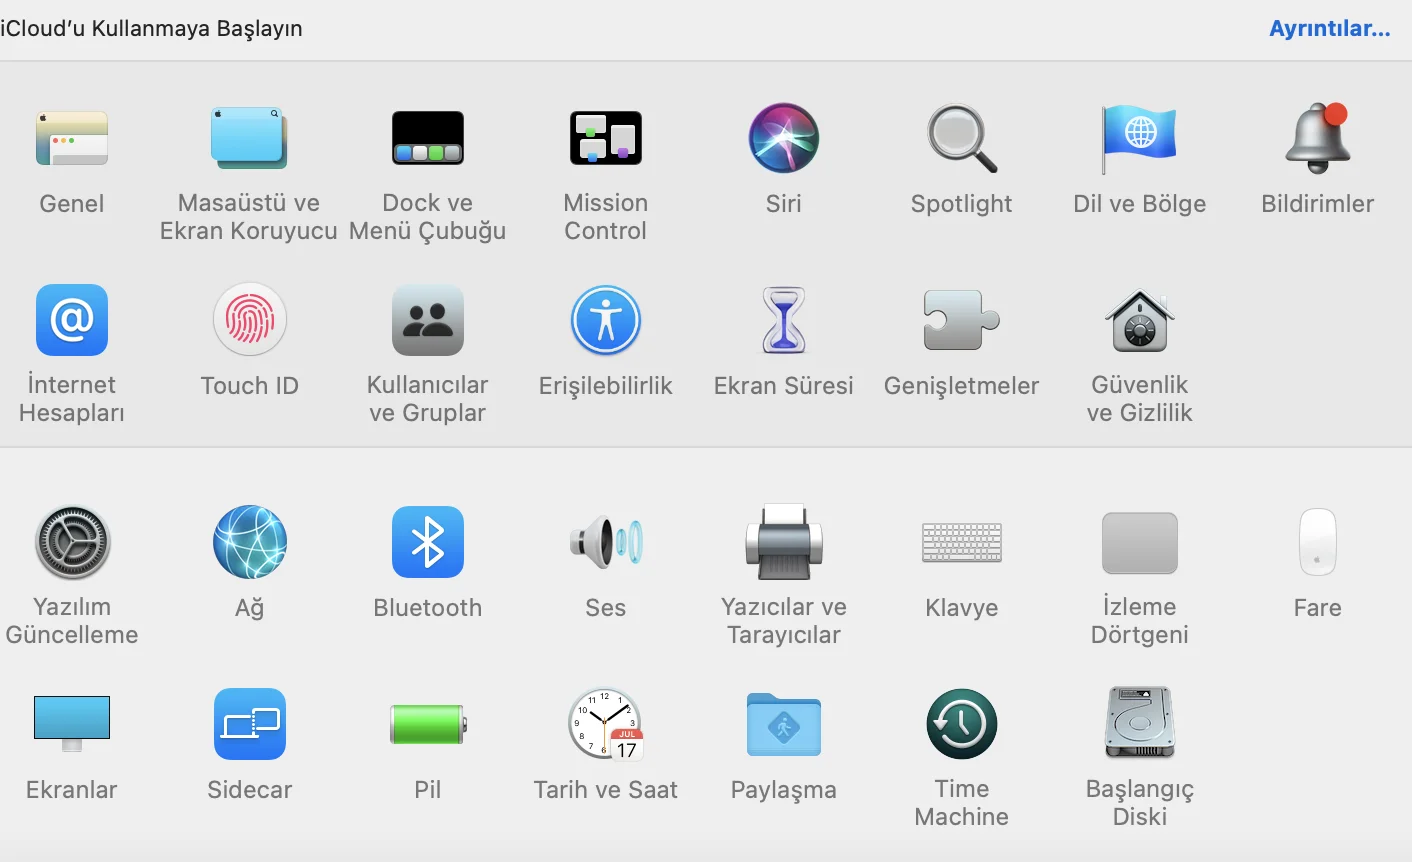Select the Dil ve Bölge flag icon
Image resolution: width=1412 pixels, height=862 pixels.
(x=1139, y=139)
